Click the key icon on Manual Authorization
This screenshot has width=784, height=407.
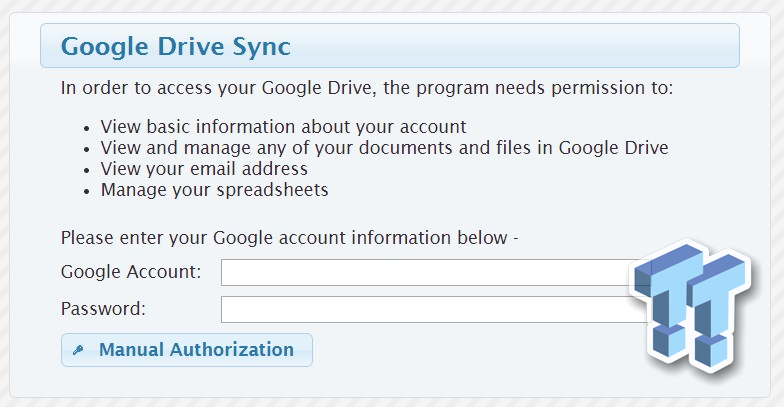click(78, 350)
